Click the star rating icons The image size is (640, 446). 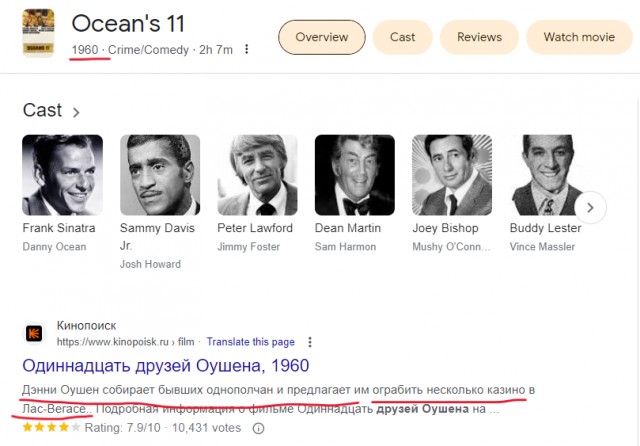pos(51,427)
